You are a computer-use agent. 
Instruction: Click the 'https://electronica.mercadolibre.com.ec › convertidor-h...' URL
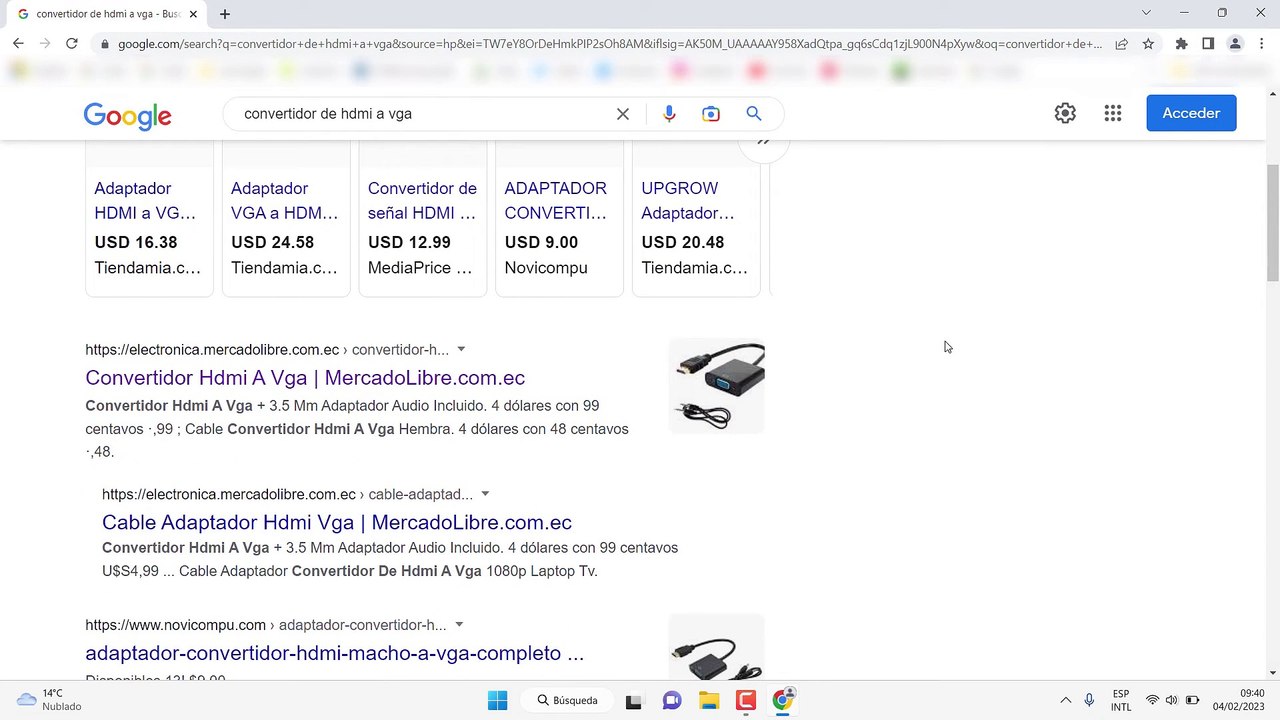[267, 350]
